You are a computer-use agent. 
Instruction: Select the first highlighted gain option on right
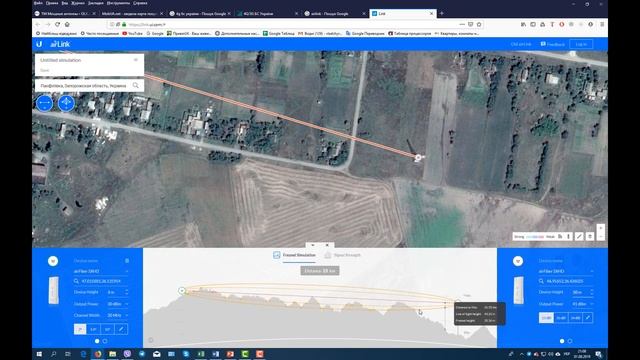click(546, 318)
